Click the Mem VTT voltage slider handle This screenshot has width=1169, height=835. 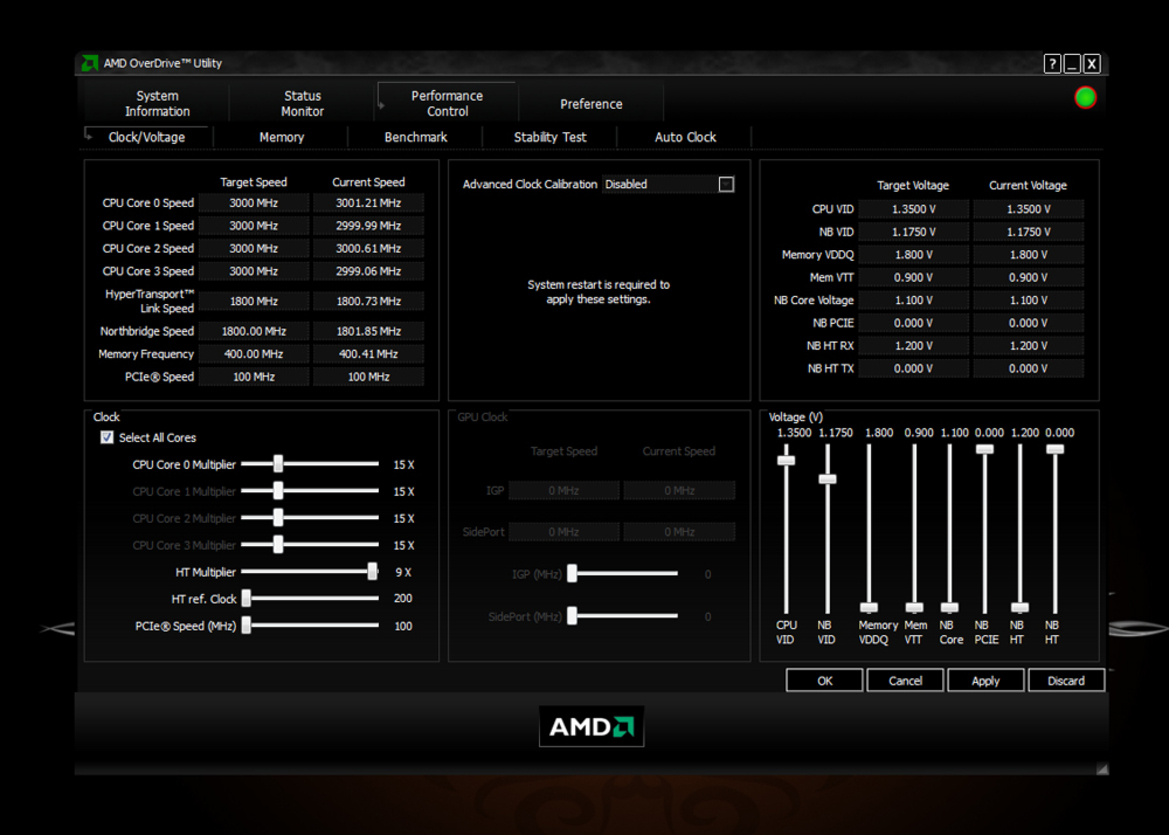pos(914,607)
